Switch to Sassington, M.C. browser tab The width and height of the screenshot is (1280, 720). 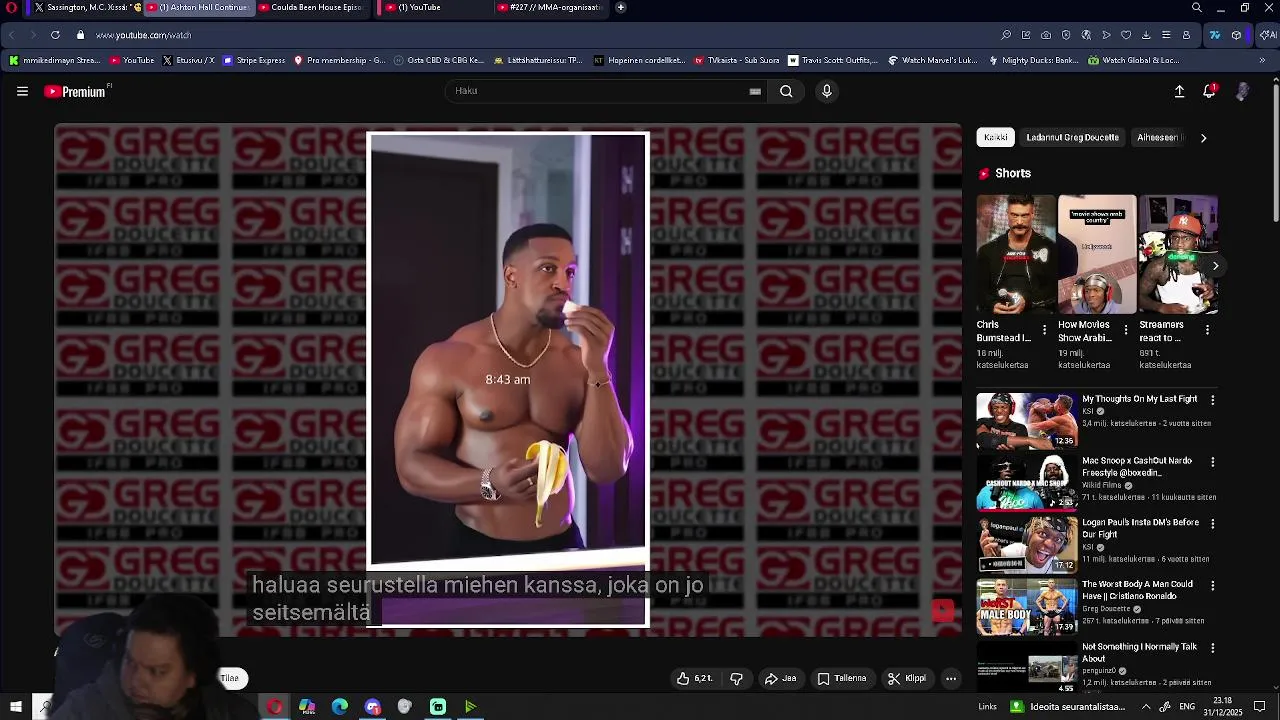(x=86, y=7)
